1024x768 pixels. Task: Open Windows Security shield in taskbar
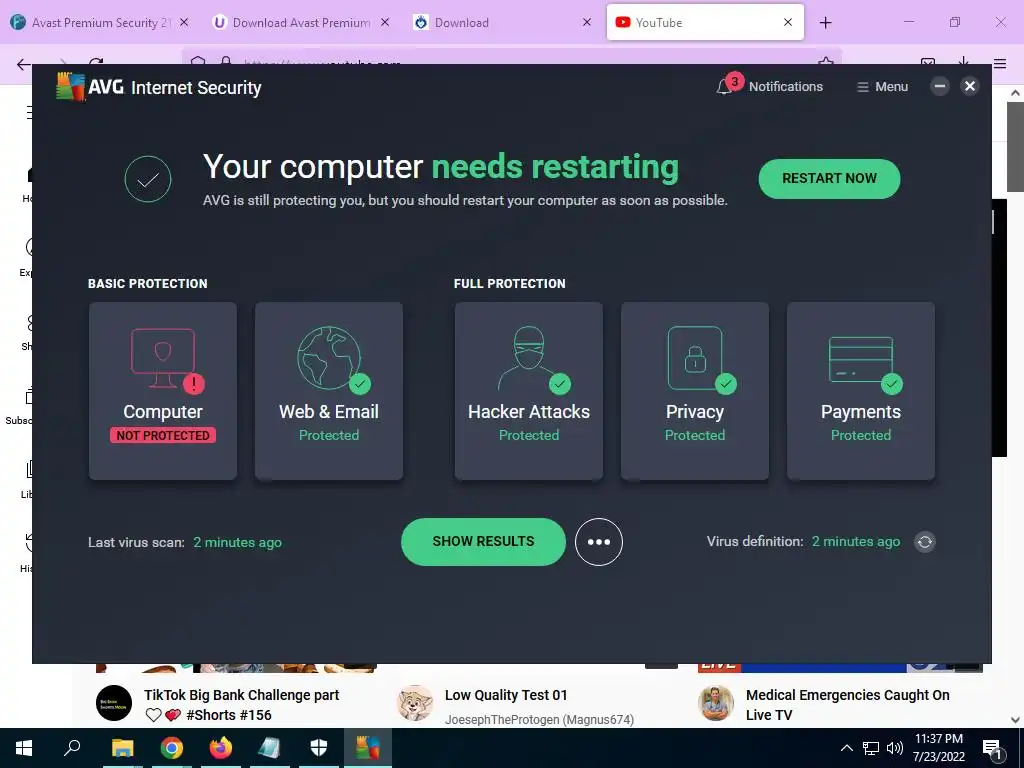tap(319, 748)
